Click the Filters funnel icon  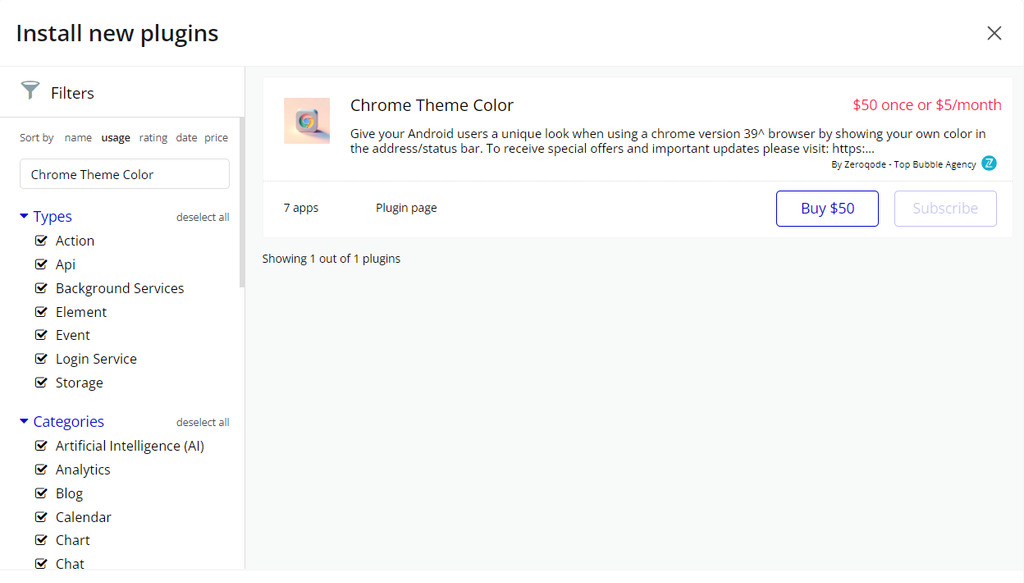click(30, 91)
